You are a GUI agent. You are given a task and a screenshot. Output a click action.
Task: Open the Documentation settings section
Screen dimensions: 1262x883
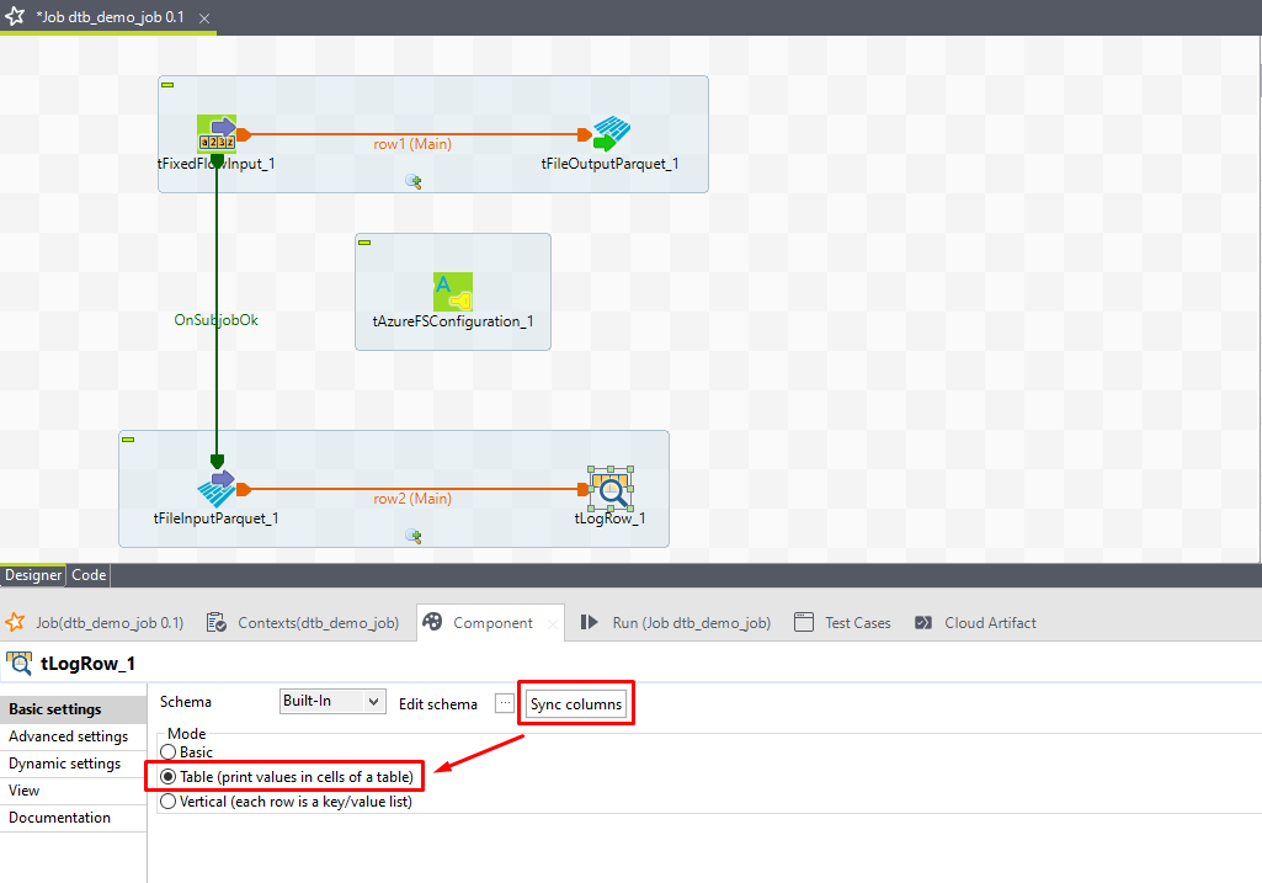pos(73,817)
